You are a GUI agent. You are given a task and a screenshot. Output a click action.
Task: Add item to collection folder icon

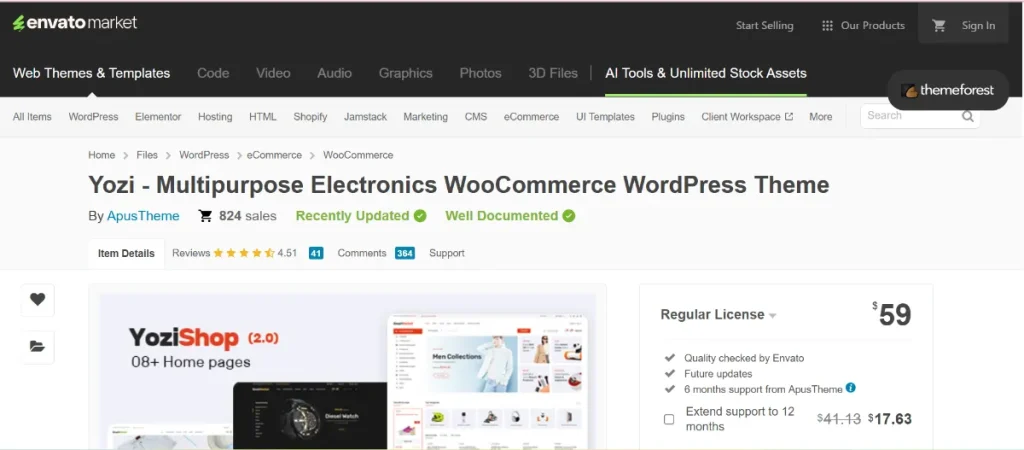pos(38,347)
